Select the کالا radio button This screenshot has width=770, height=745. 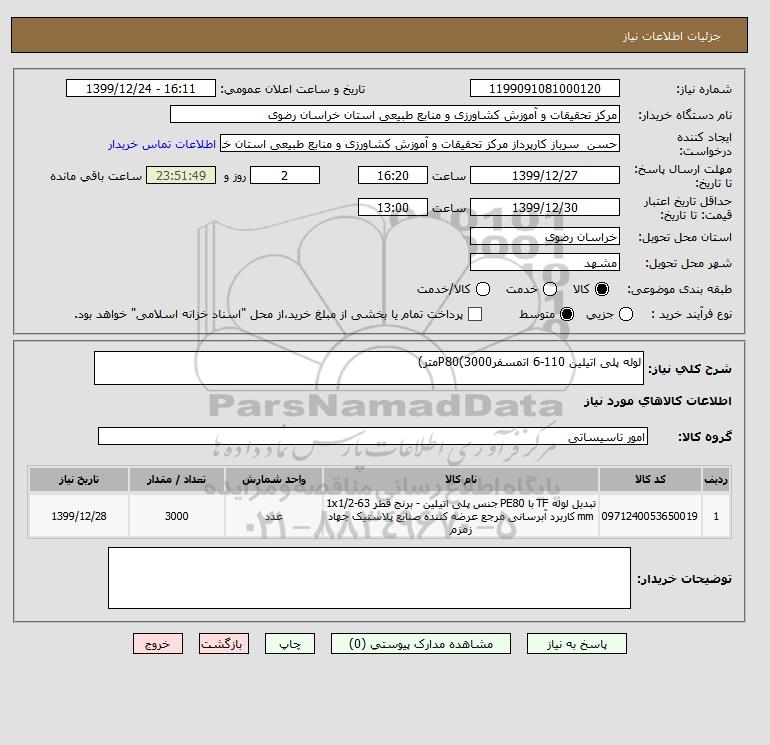(602, 289)
